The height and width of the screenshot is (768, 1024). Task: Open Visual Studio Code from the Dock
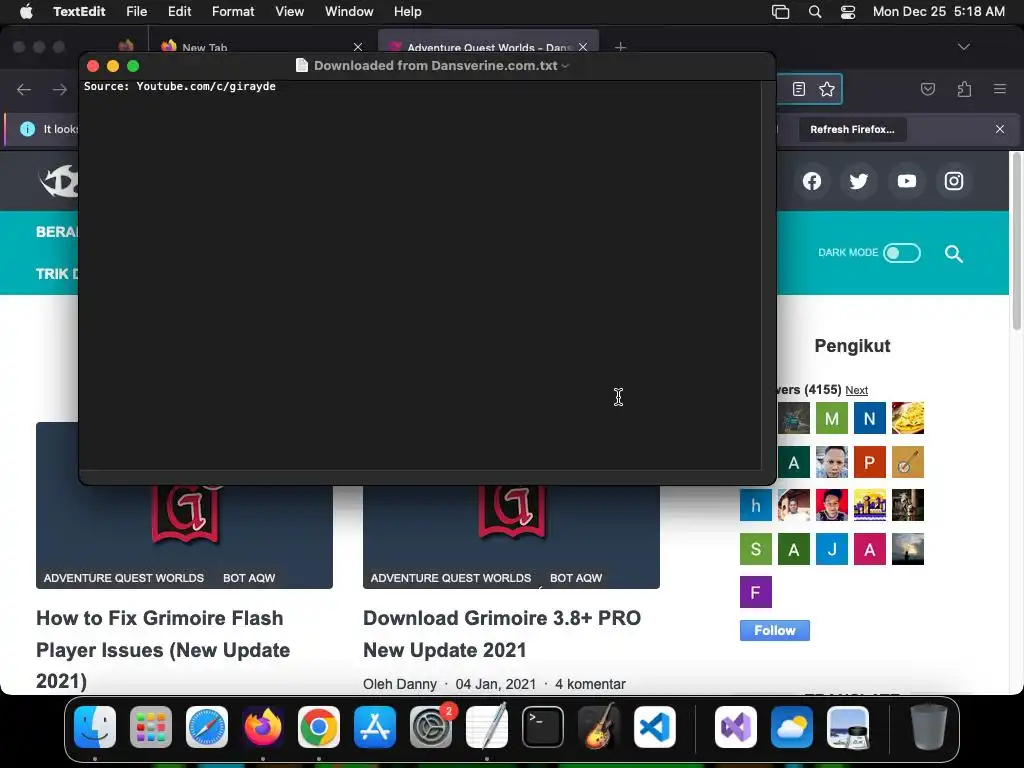[x=654, y=727]
